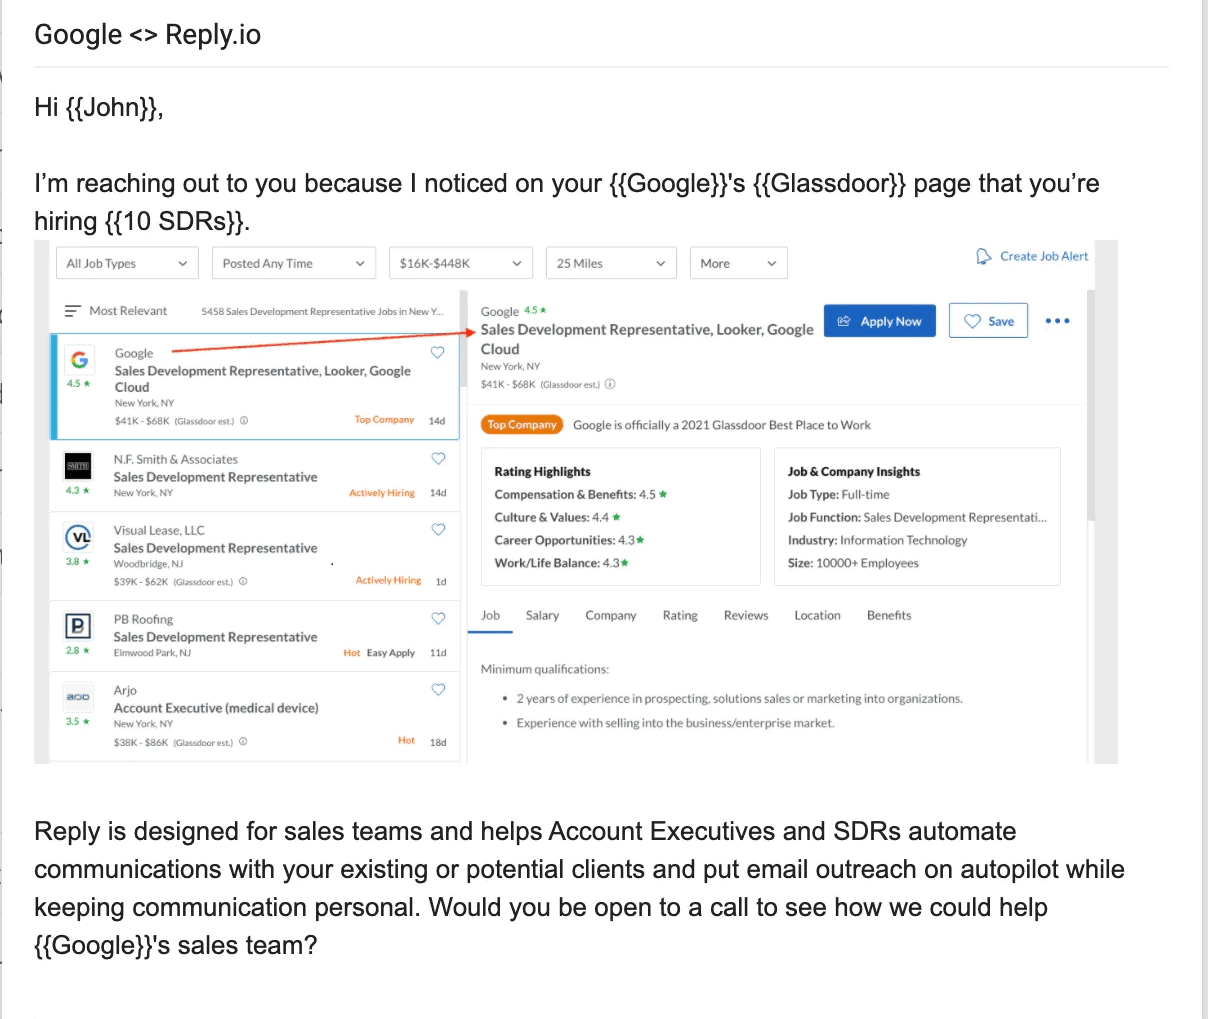Click info icon beside Arjo salary estimate
This screenshot has height=1019, width=1208.
(243, 742)
